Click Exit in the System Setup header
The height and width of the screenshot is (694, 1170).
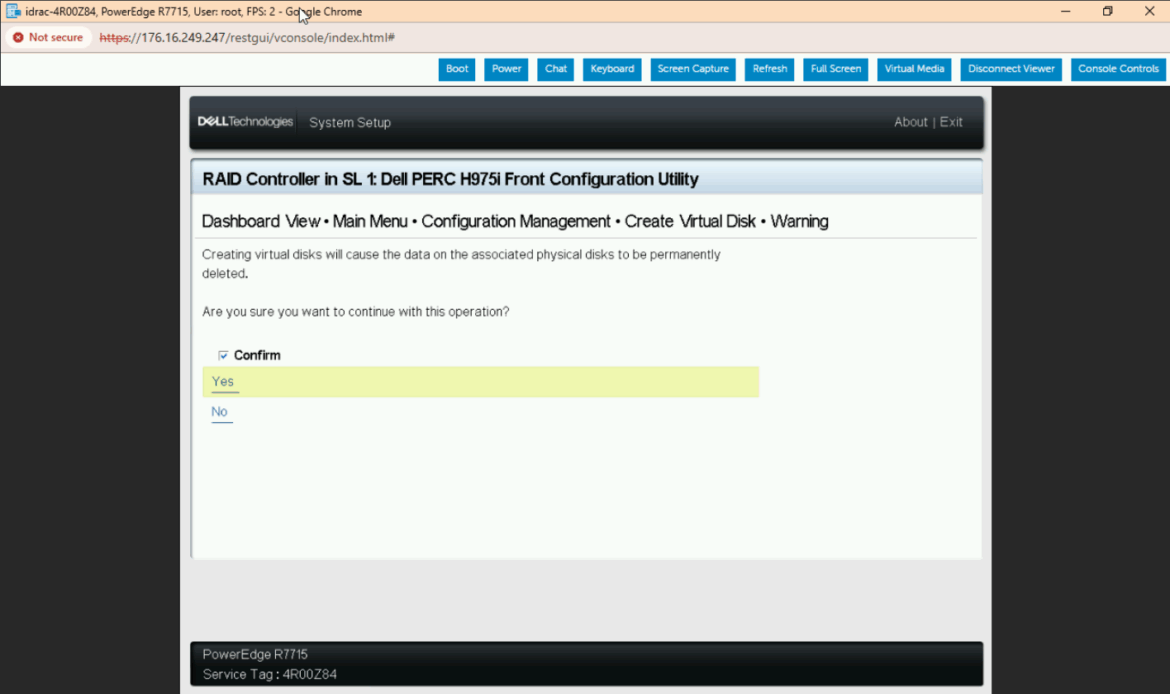click(951, 122)
